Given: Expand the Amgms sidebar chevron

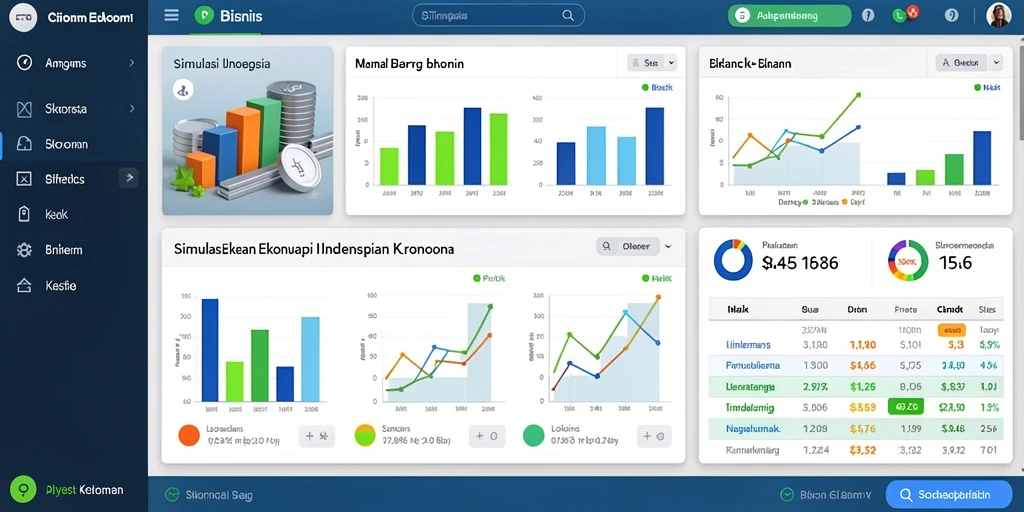Looking at the screenshot, I should 132,63.
